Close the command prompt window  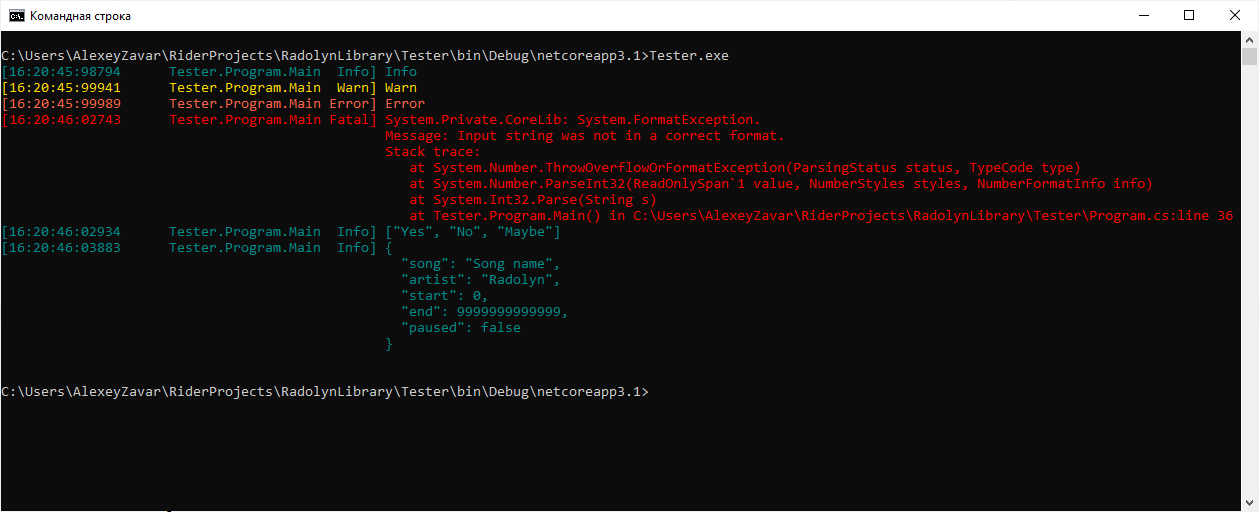pos(1235,15)
